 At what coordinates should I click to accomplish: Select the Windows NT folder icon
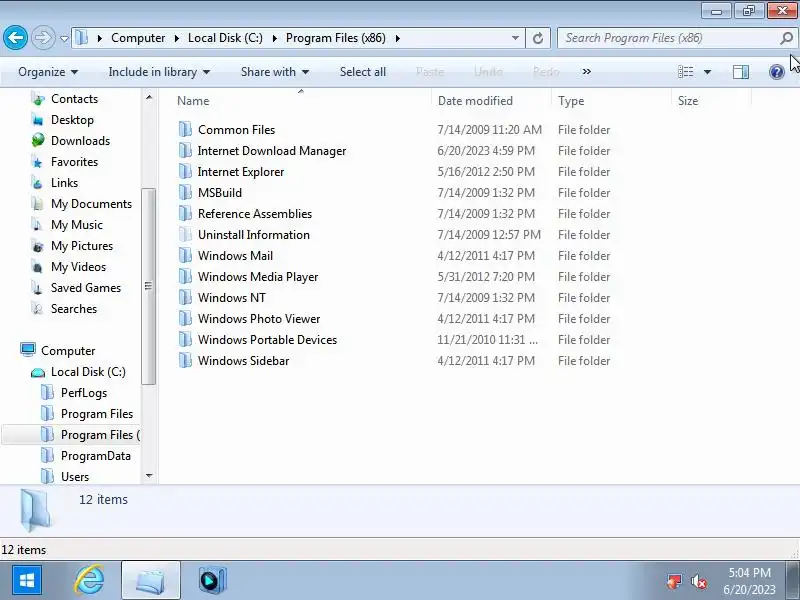[185, 297]
